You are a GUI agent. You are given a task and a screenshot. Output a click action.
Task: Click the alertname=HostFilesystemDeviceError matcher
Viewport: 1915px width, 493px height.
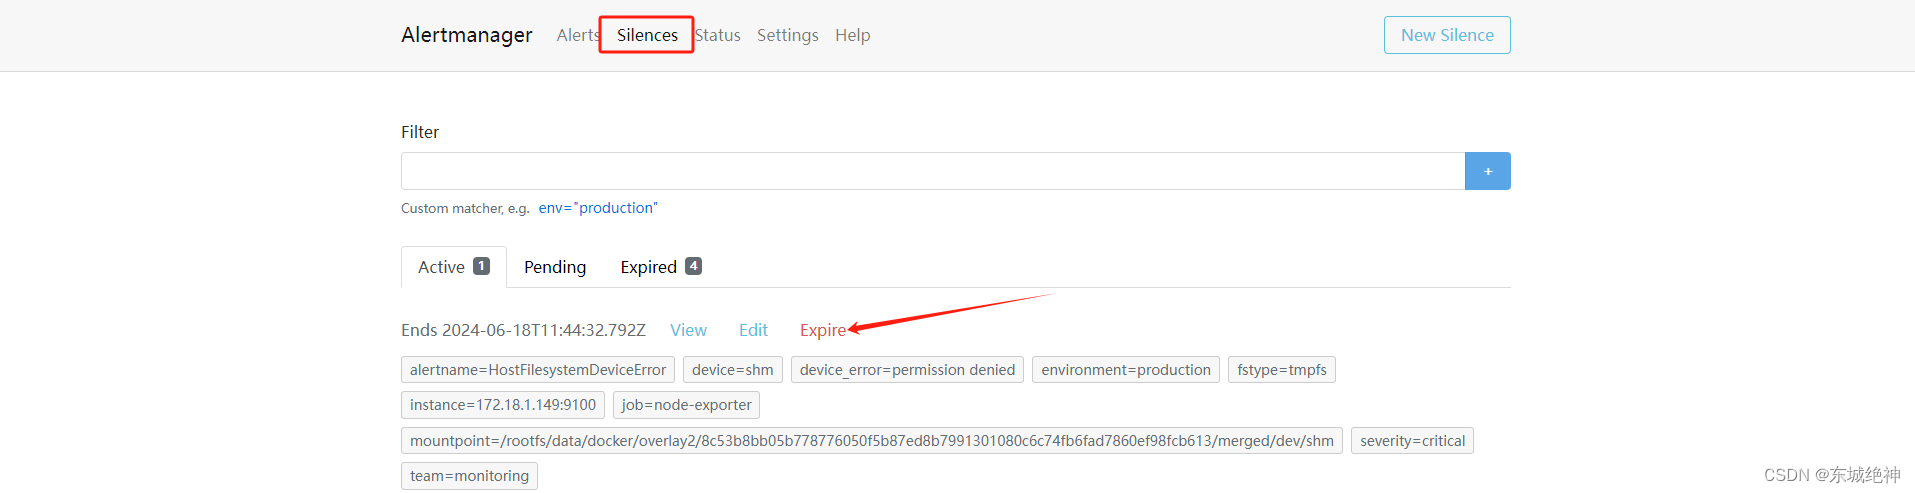[x=538, y=370]
